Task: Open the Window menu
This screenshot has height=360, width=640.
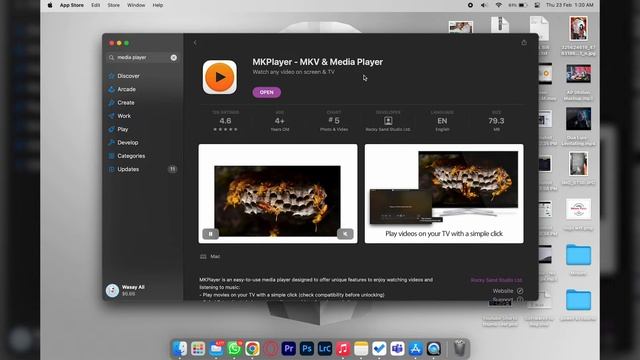Action: pos(136,5)
